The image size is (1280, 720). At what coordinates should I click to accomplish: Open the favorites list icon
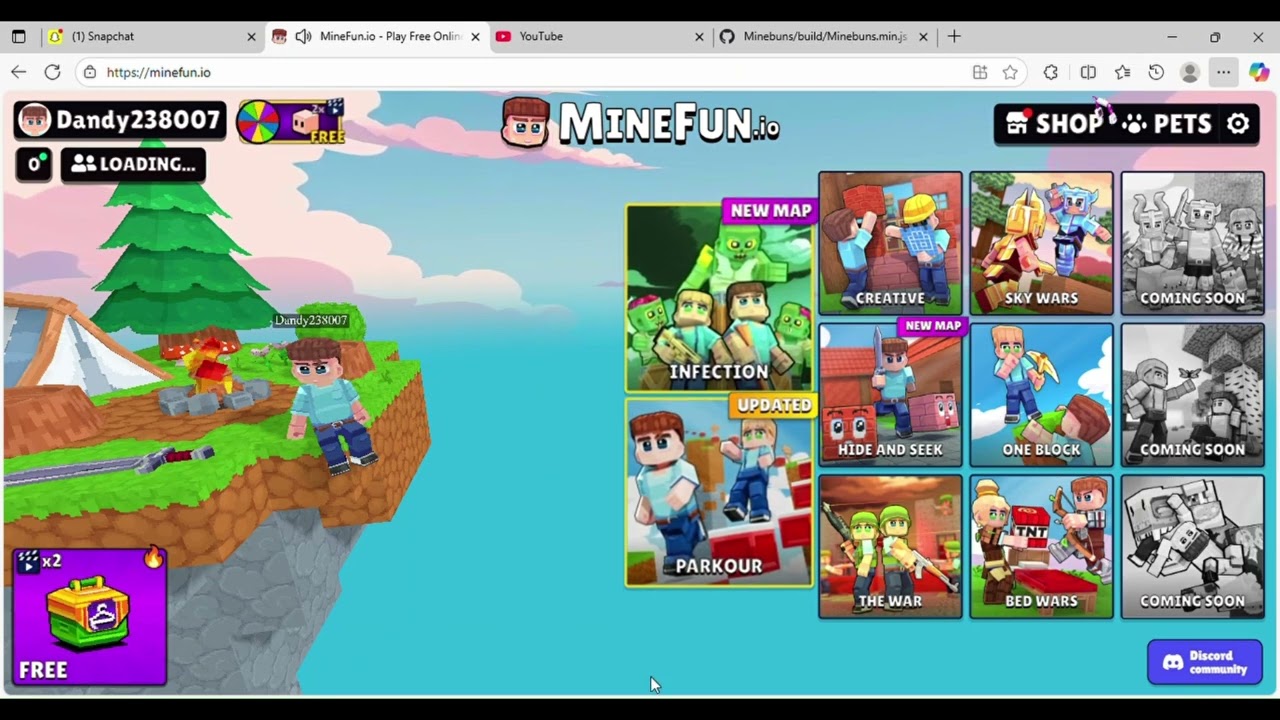[x=1123, y=72]
